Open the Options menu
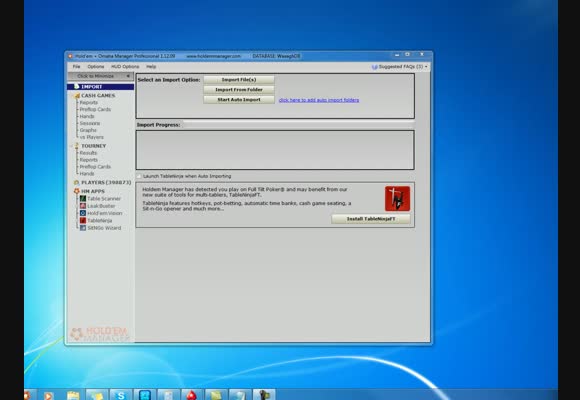Image resolution: width=580 pixels, height=400 pixels. pos(95,67)
